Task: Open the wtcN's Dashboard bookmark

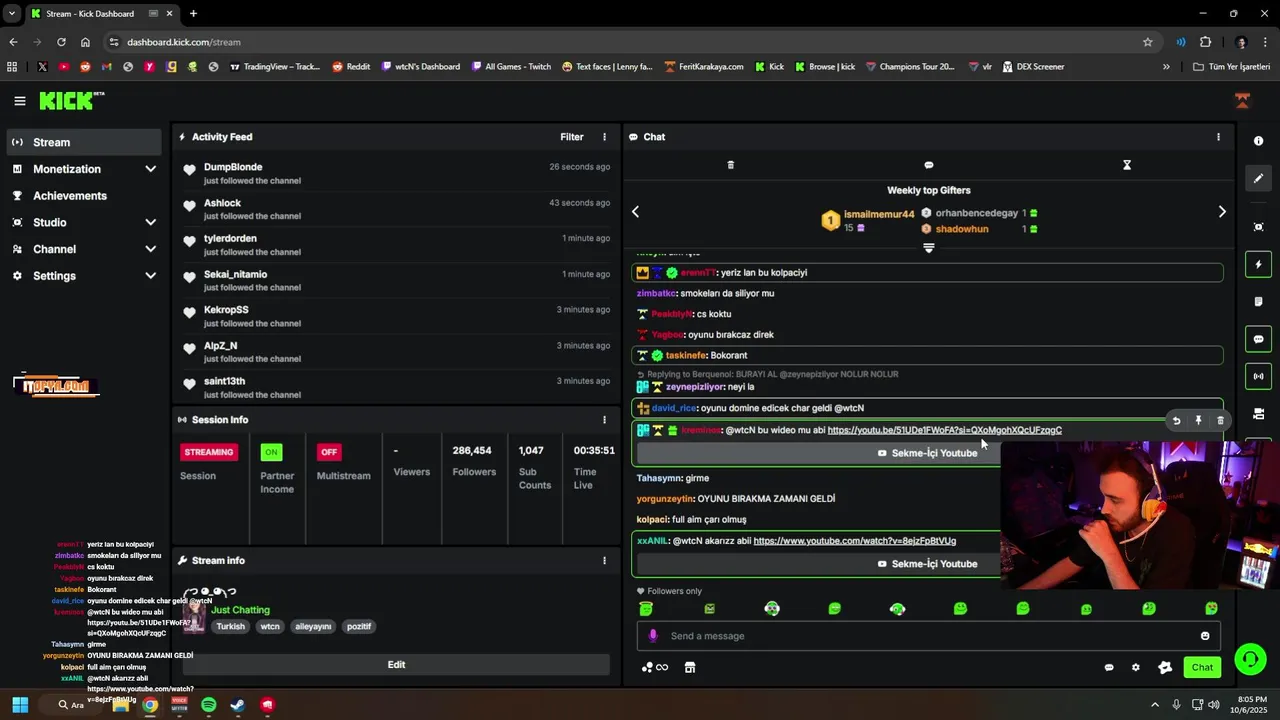Action: [x=420, y=67]
